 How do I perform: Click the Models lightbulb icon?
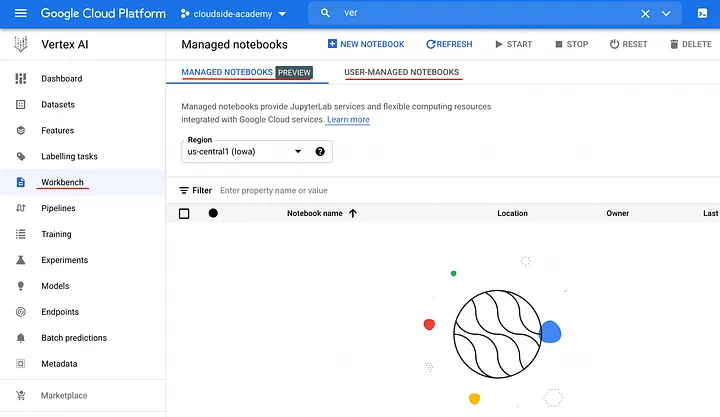tap(21, 286)
